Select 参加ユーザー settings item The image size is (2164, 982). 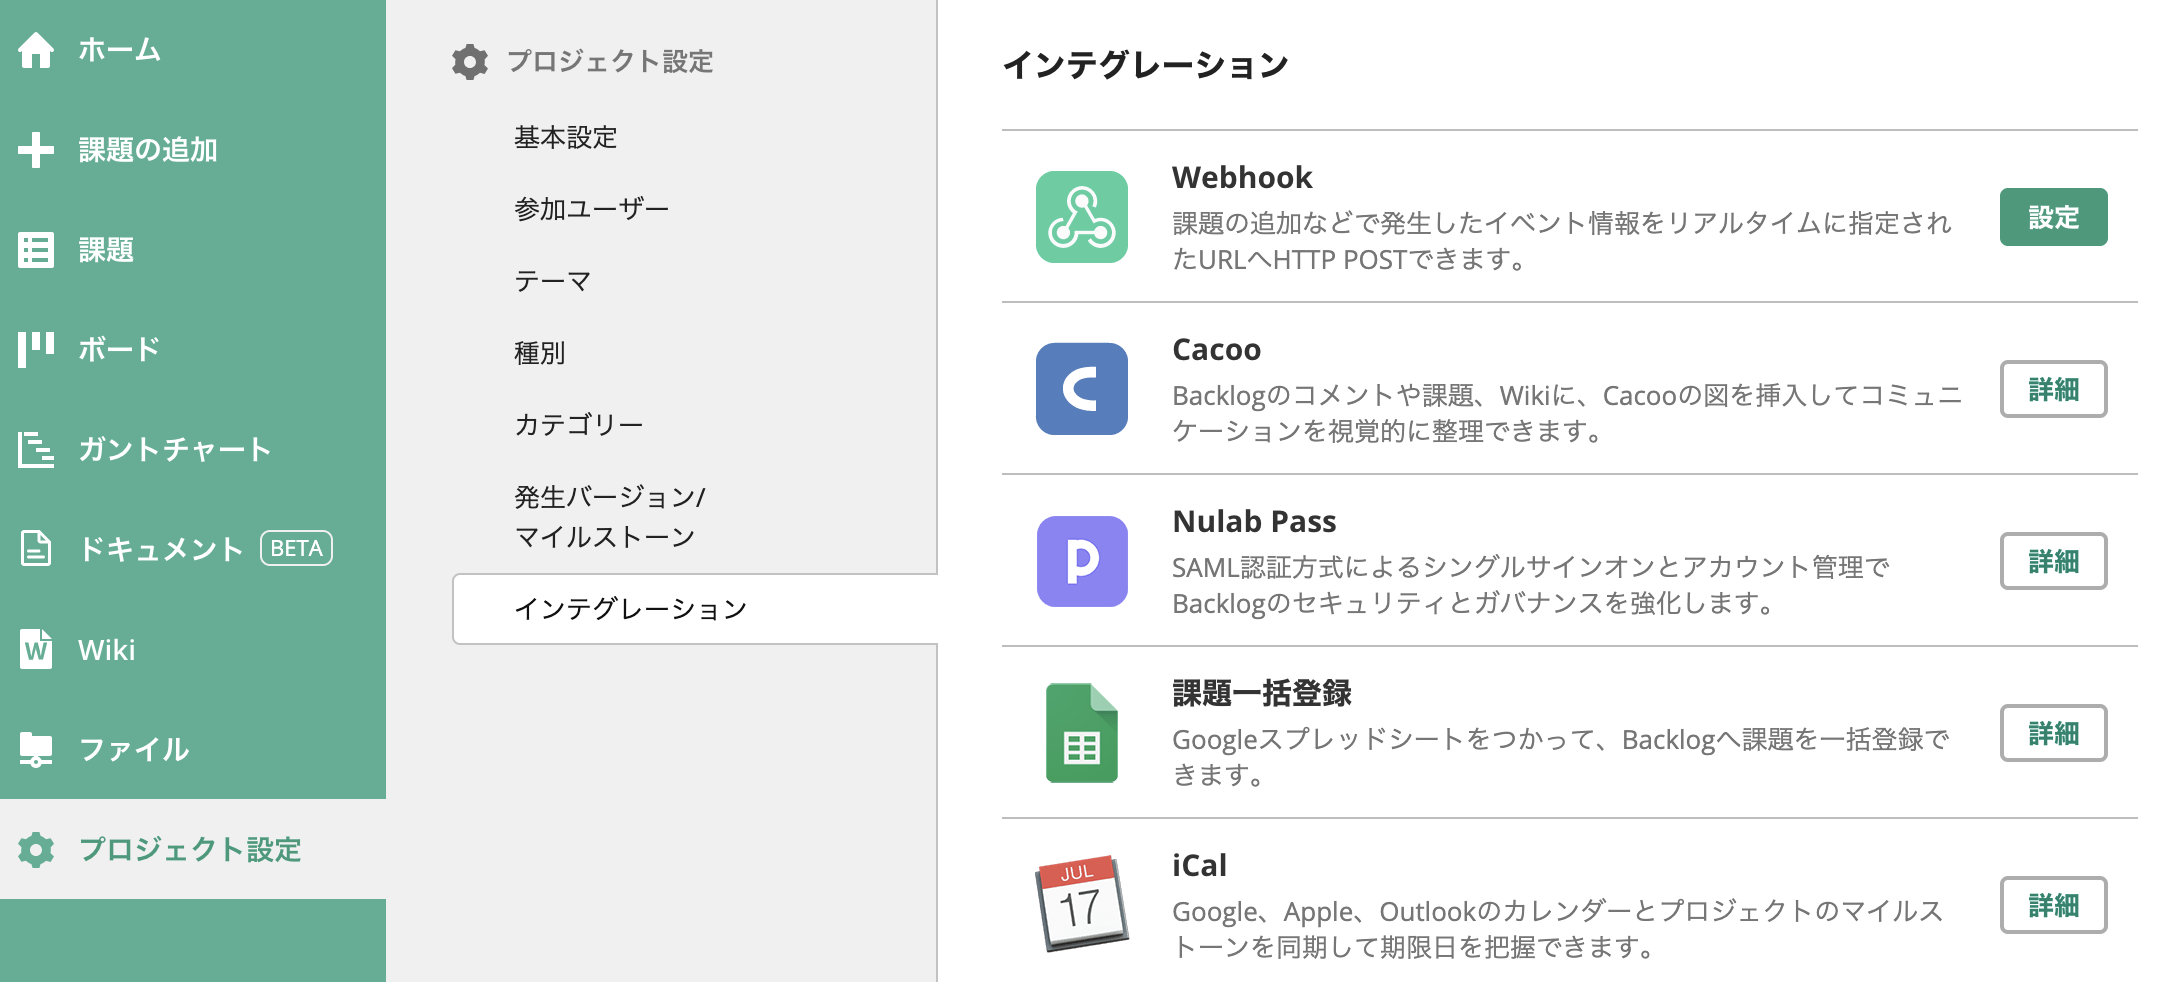coord(591,209)
